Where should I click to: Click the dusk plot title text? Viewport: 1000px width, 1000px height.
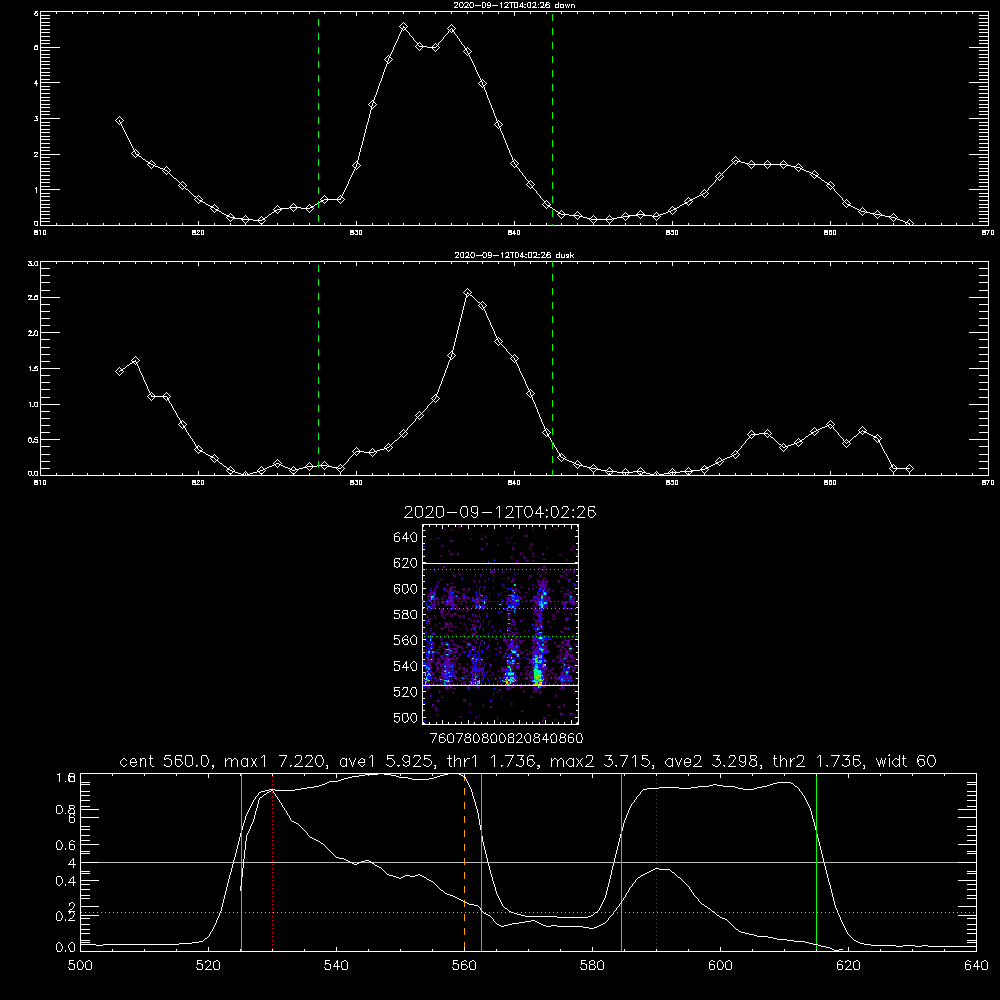514,255
